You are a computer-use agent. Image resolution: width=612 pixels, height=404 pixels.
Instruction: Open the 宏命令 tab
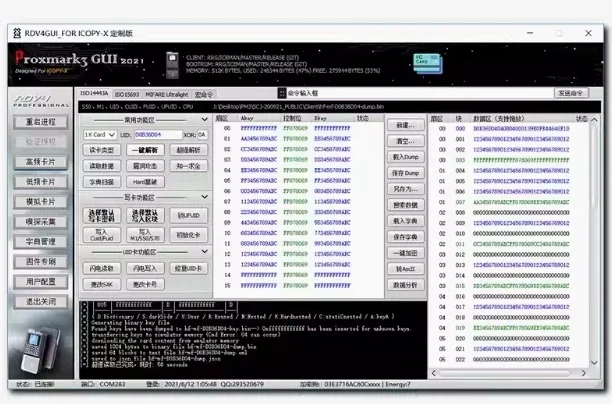point(204,94)
